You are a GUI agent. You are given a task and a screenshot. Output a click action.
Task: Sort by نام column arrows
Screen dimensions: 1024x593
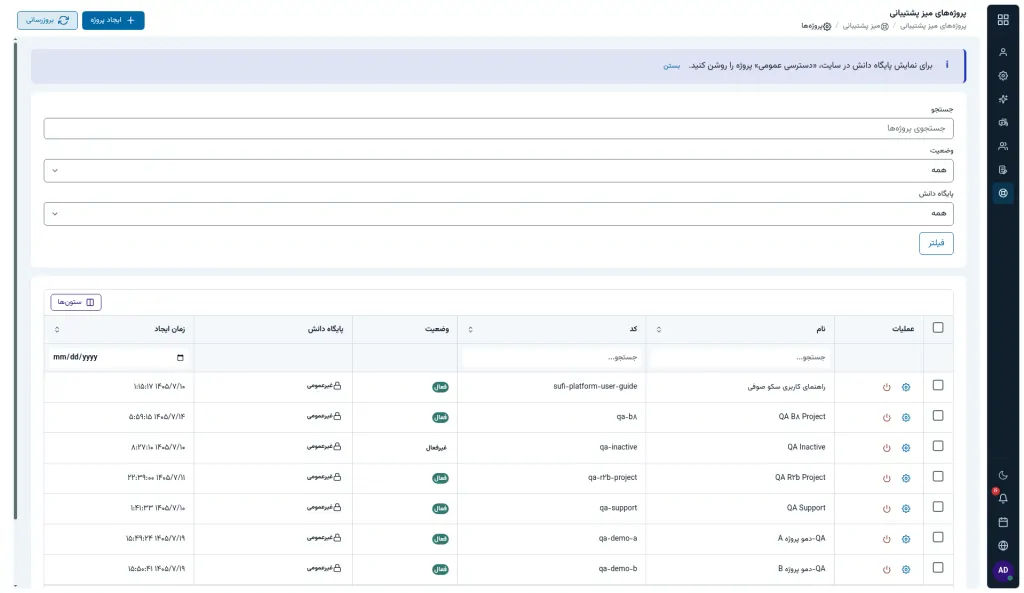(658, 330)
